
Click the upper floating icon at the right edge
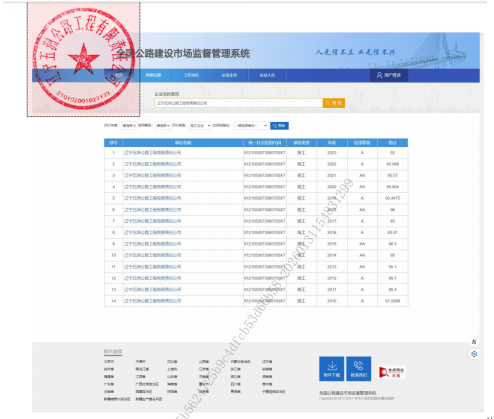click(x=474, y=342)
